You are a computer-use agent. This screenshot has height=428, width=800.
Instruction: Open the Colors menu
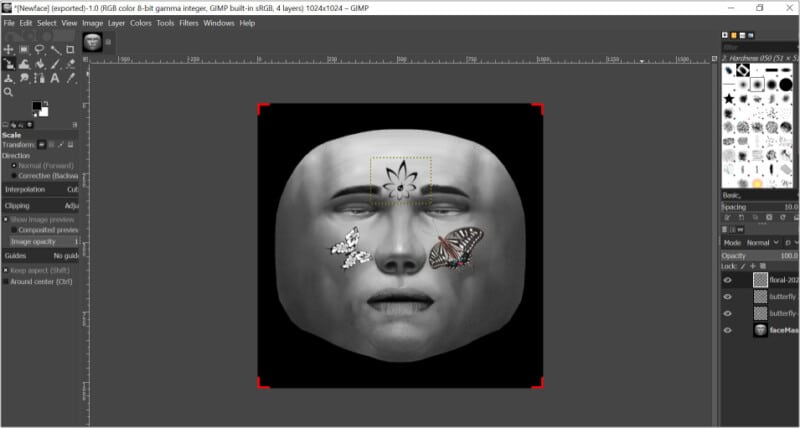click(141, 23)
